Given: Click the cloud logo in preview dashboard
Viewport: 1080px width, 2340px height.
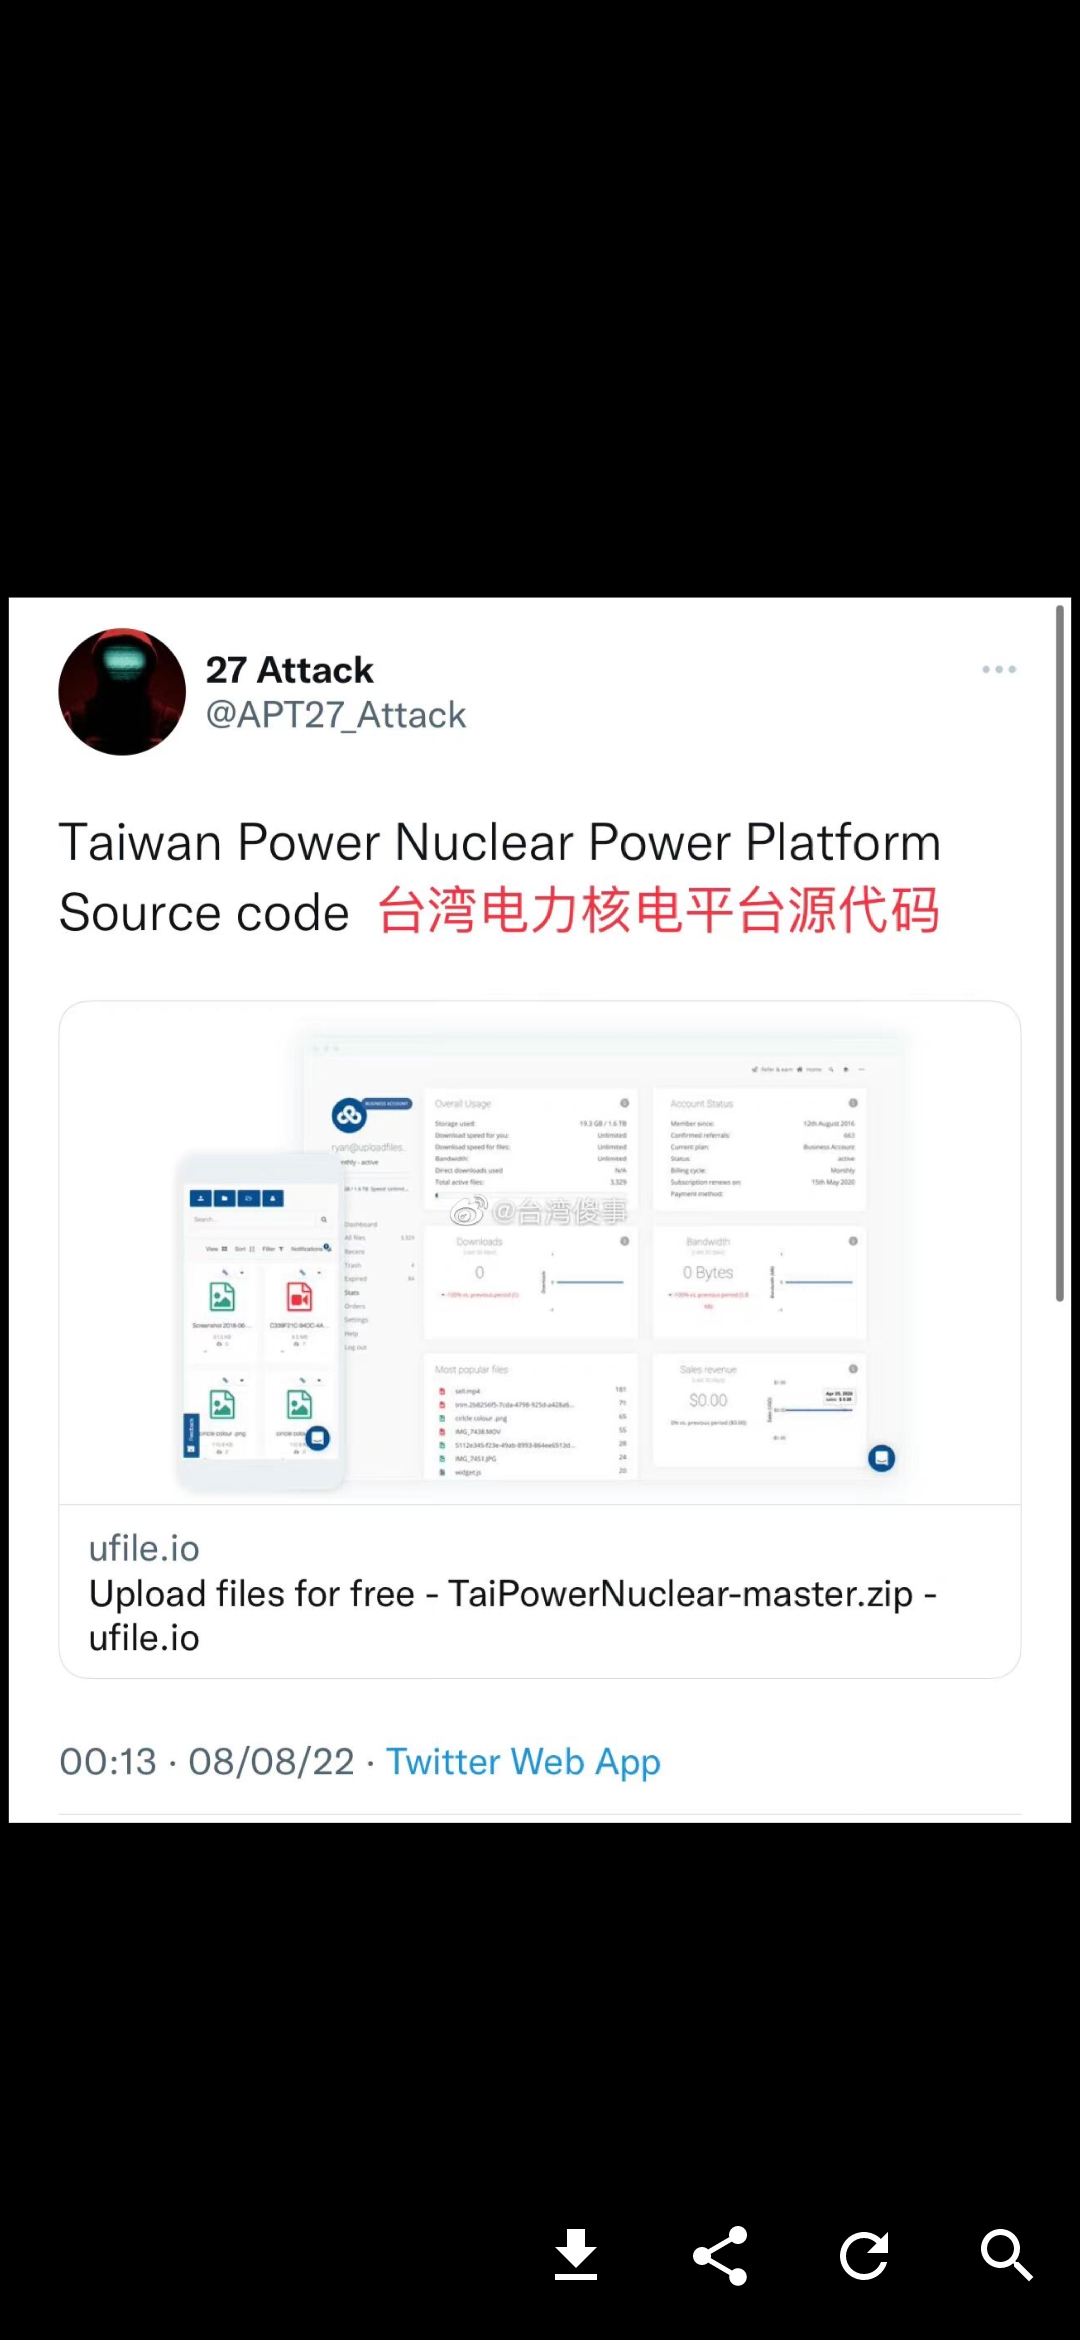Looking at the screenshot, I should pyautogui.click(x=348, y=1114).
